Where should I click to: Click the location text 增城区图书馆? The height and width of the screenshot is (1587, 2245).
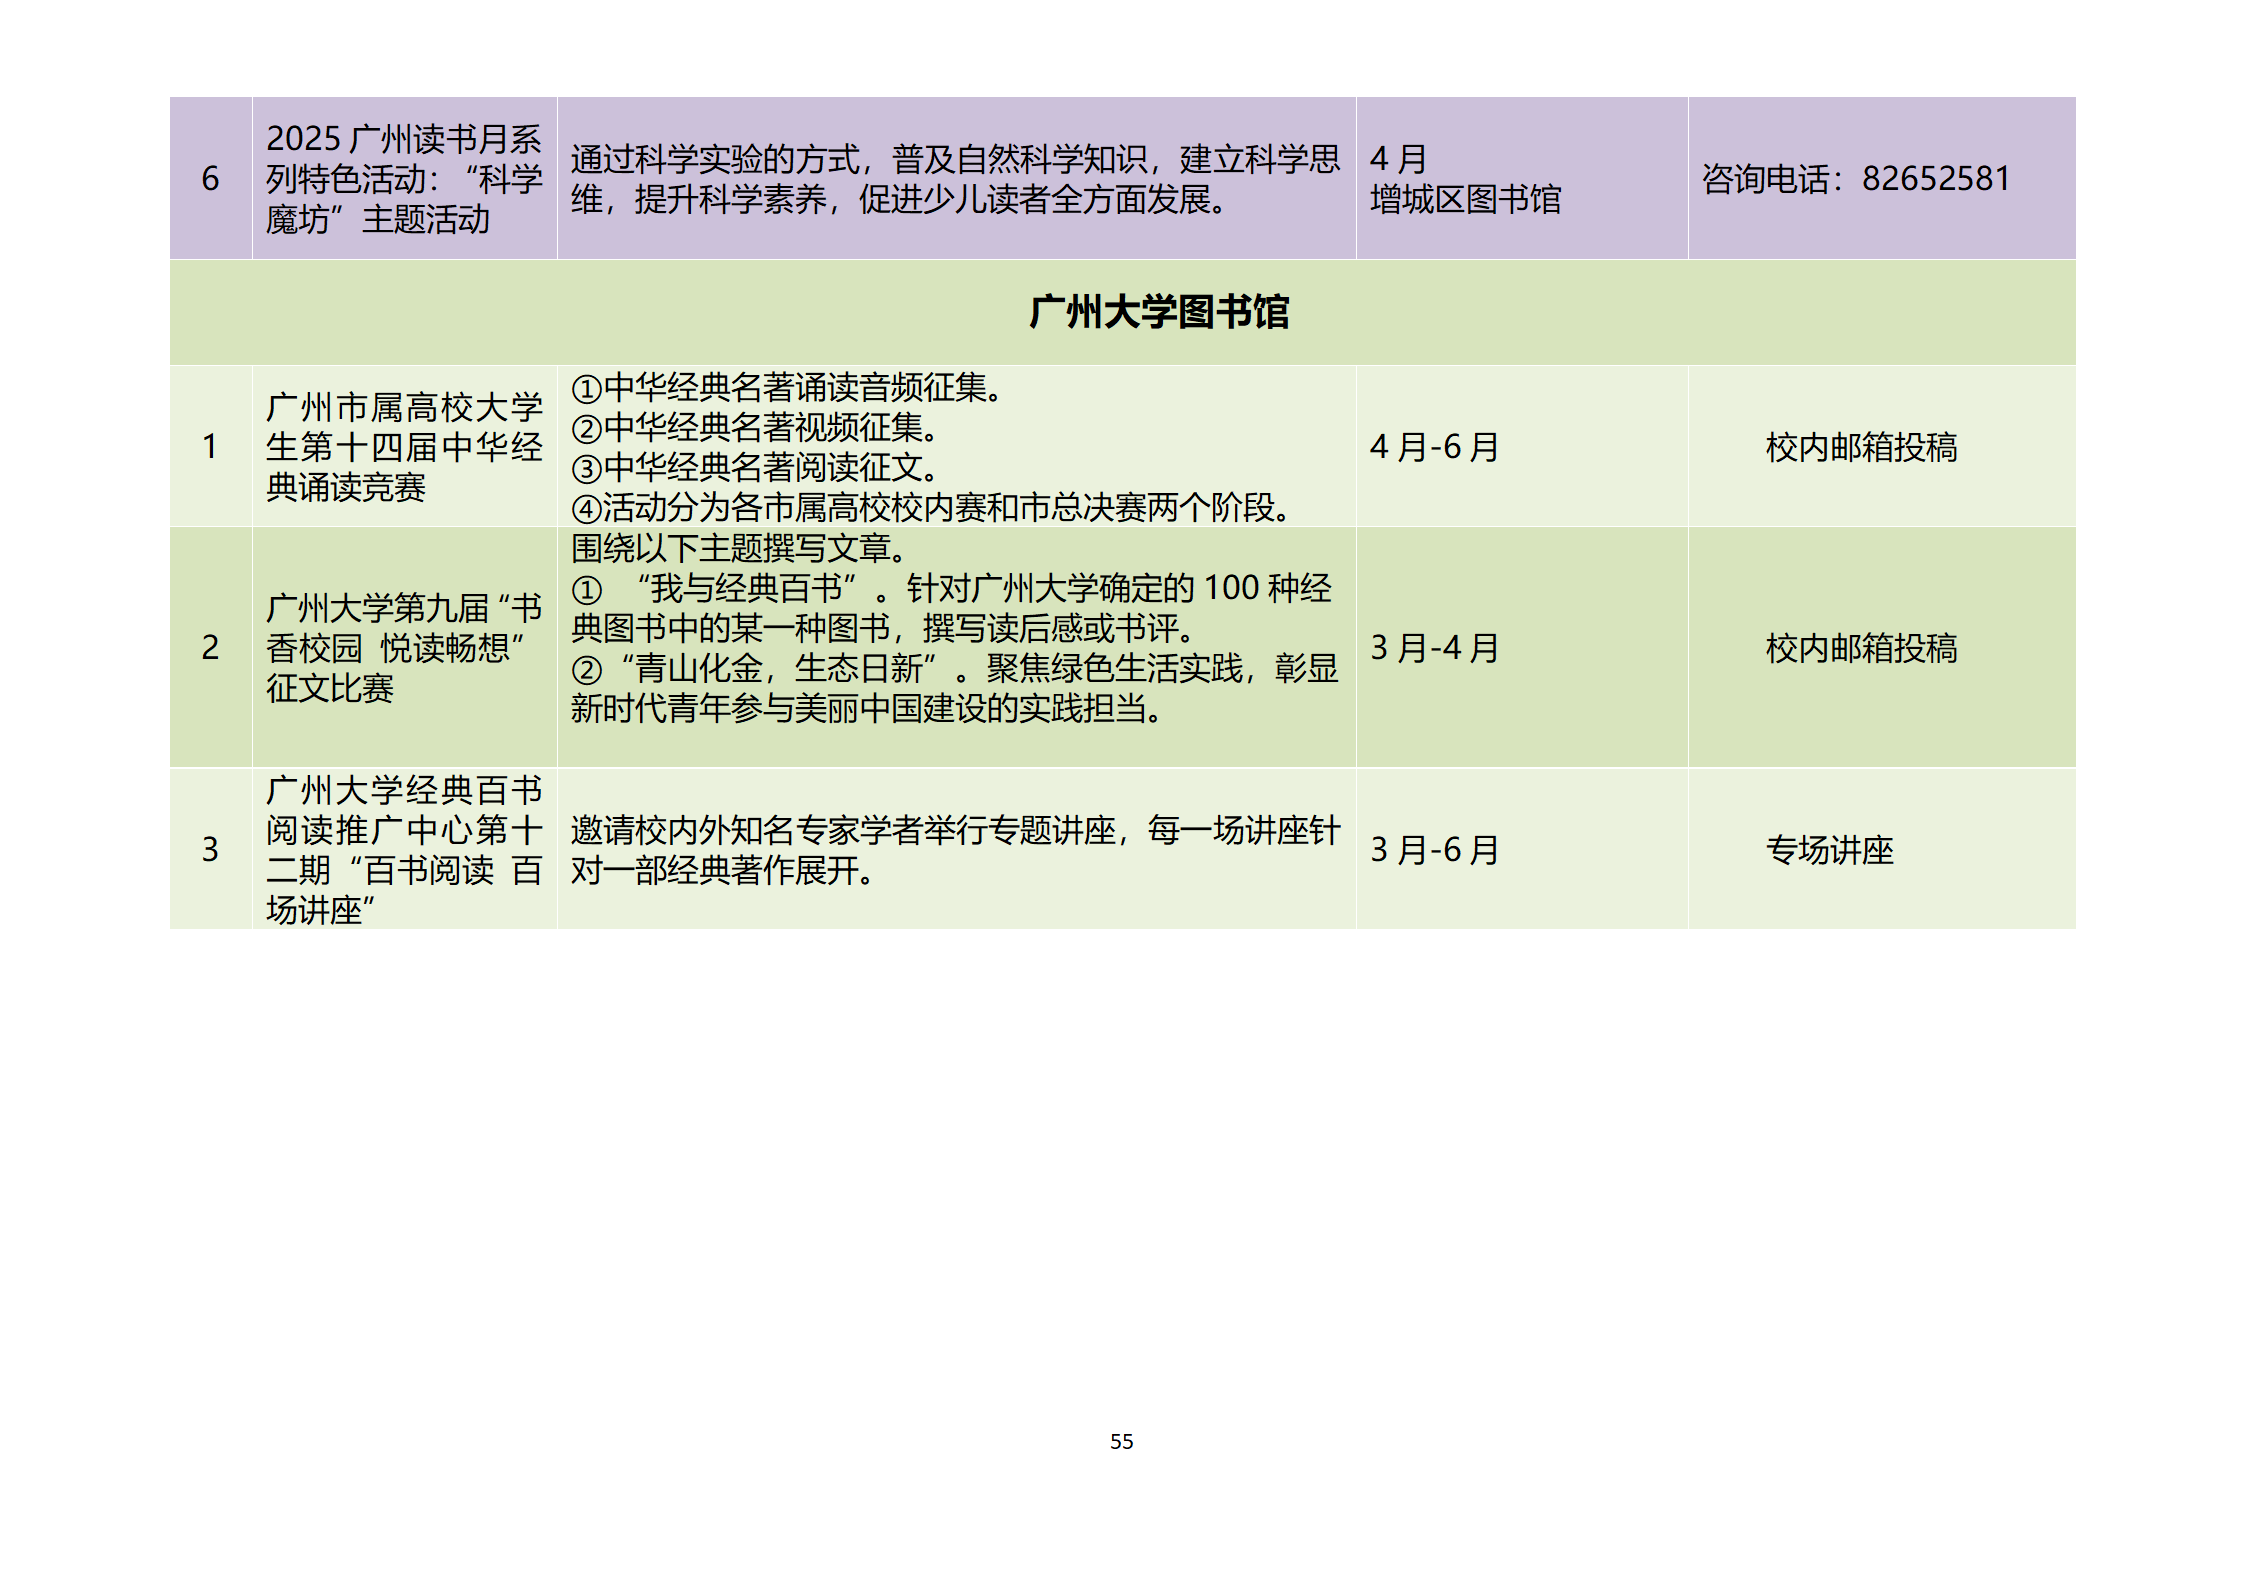(x=1465, y=200)
